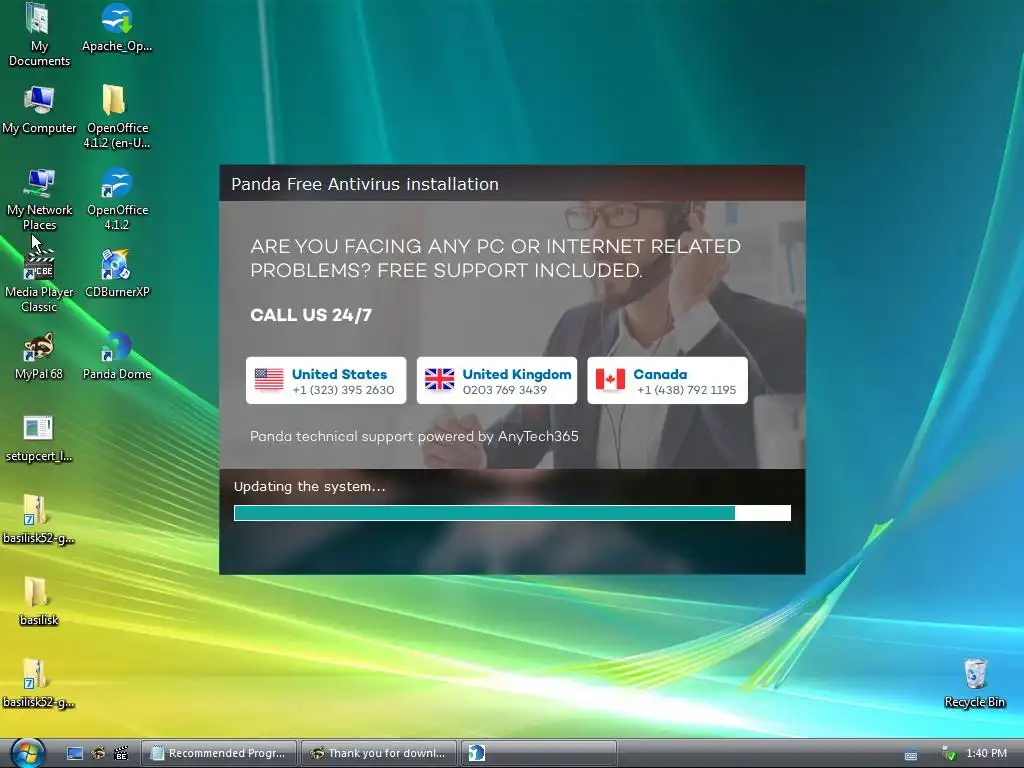This screenshot has width=1024, height=768.
Task: Click the 'CALL US 24/7' heading
Action: [x=311, y=315]
